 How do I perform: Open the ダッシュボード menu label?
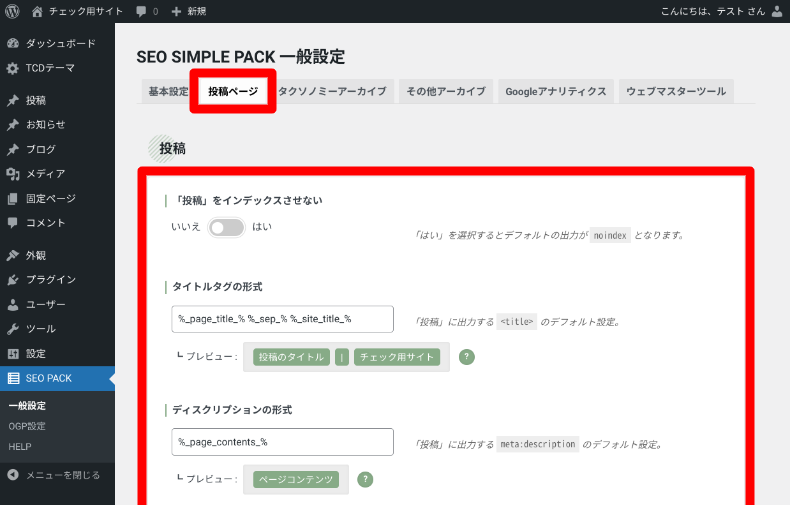click(61, 43)
